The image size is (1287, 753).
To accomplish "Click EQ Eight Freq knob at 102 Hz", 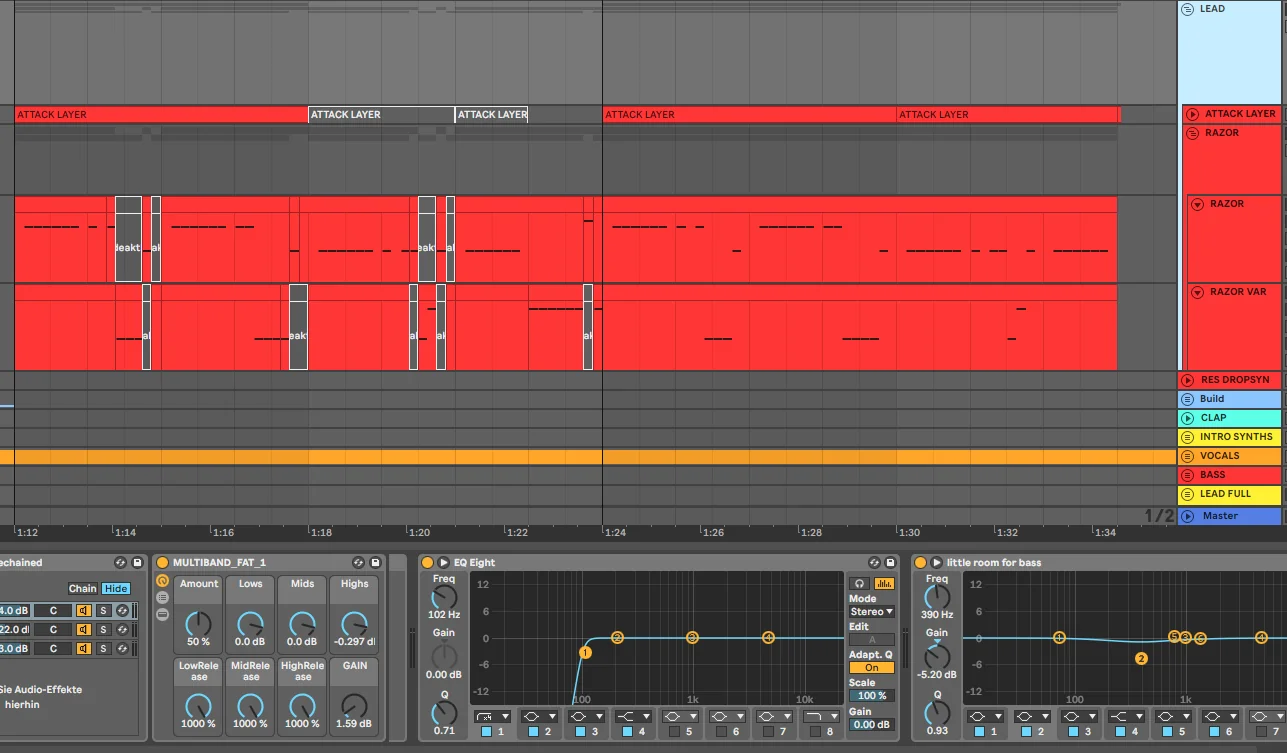I will [x=443, y=597].
